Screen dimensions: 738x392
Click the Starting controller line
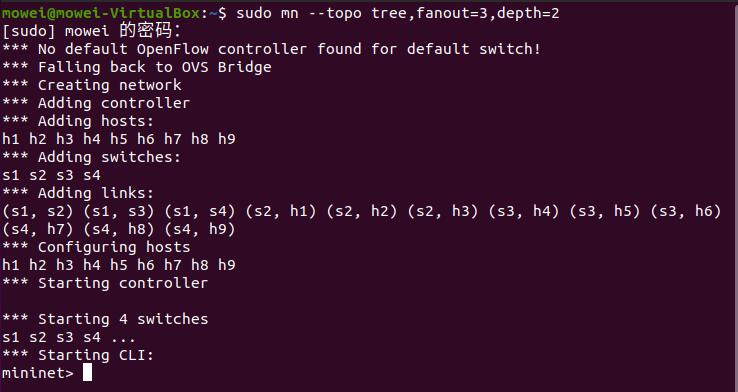[x=105, y=283]
